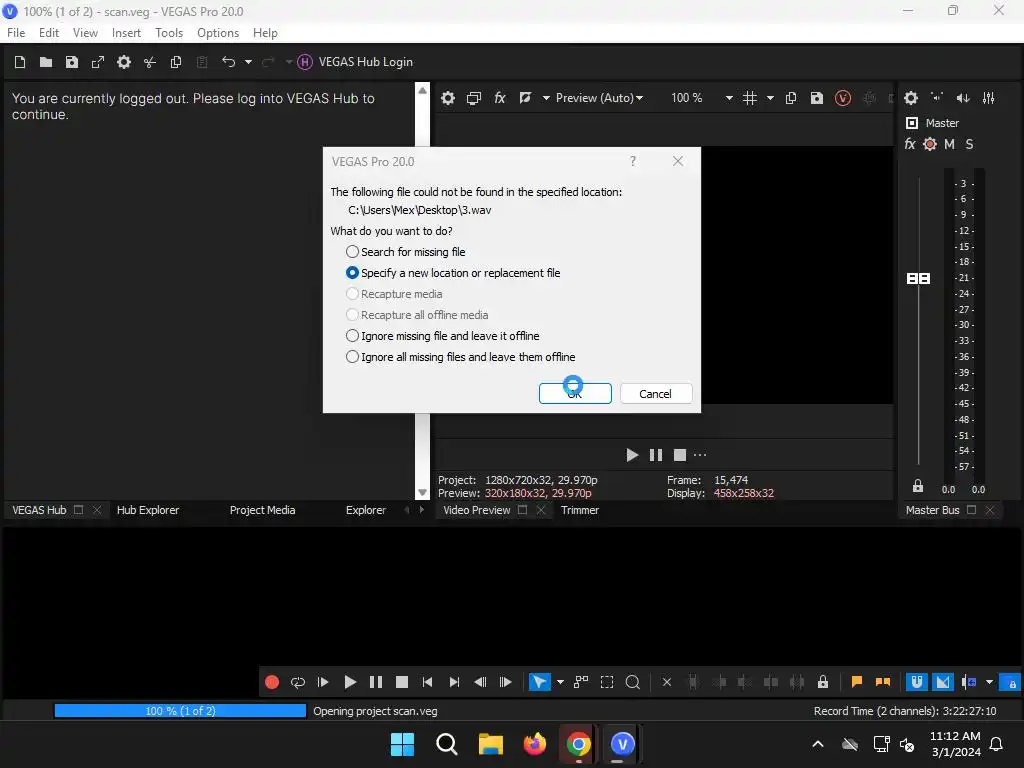Mute the Master bus with the M button

point(949,144)
